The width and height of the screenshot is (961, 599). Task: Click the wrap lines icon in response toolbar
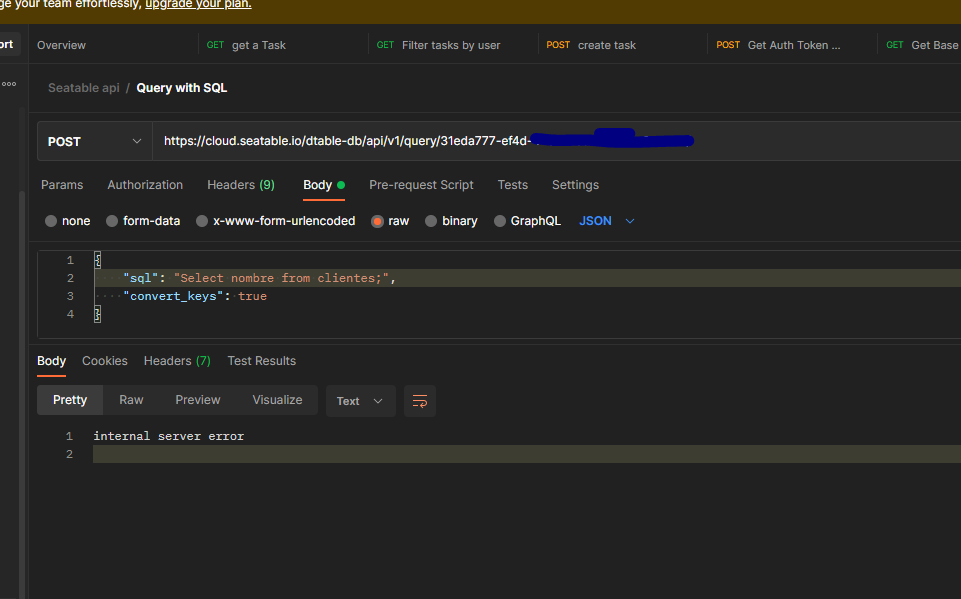tap(420, 401)
